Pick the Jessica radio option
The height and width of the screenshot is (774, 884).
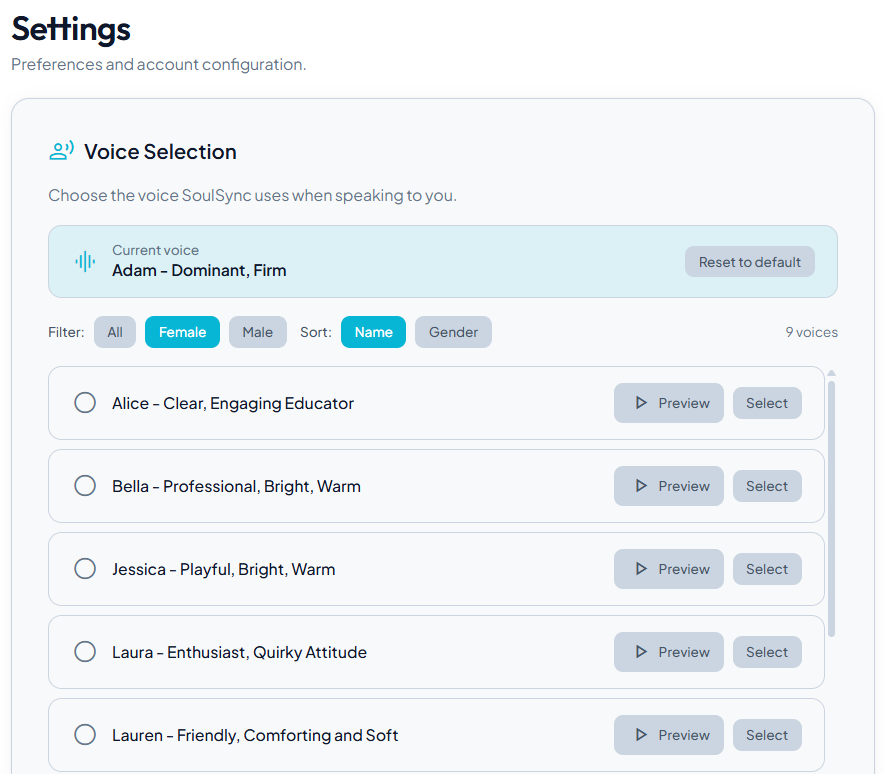click(x=85, y=569)
